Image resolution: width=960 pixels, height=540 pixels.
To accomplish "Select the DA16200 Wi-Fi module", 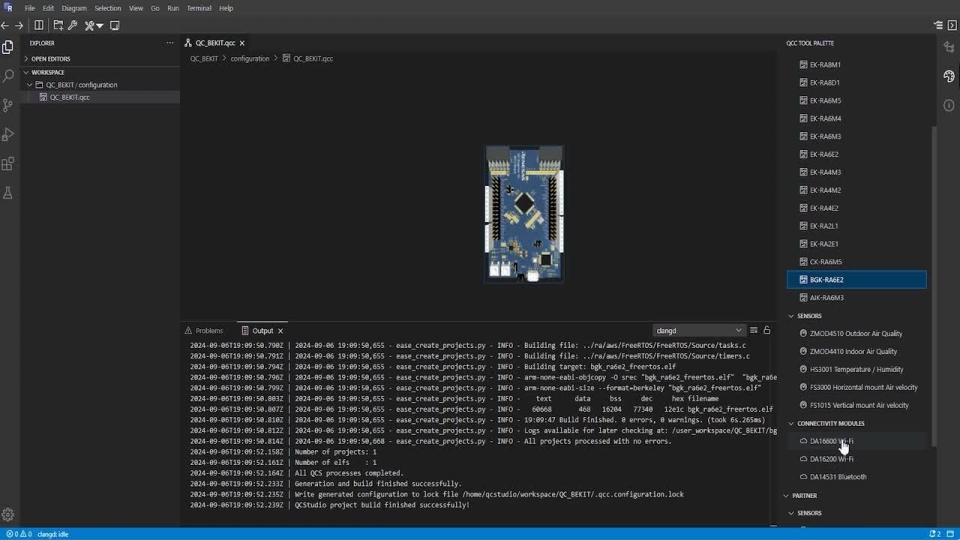I will 831,459.
